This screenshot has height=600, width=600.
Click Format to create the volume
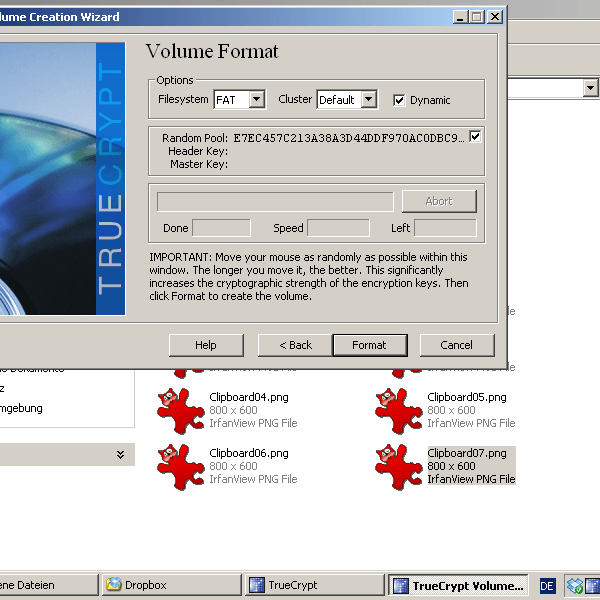pyautogui.click(x=370, y=345)
